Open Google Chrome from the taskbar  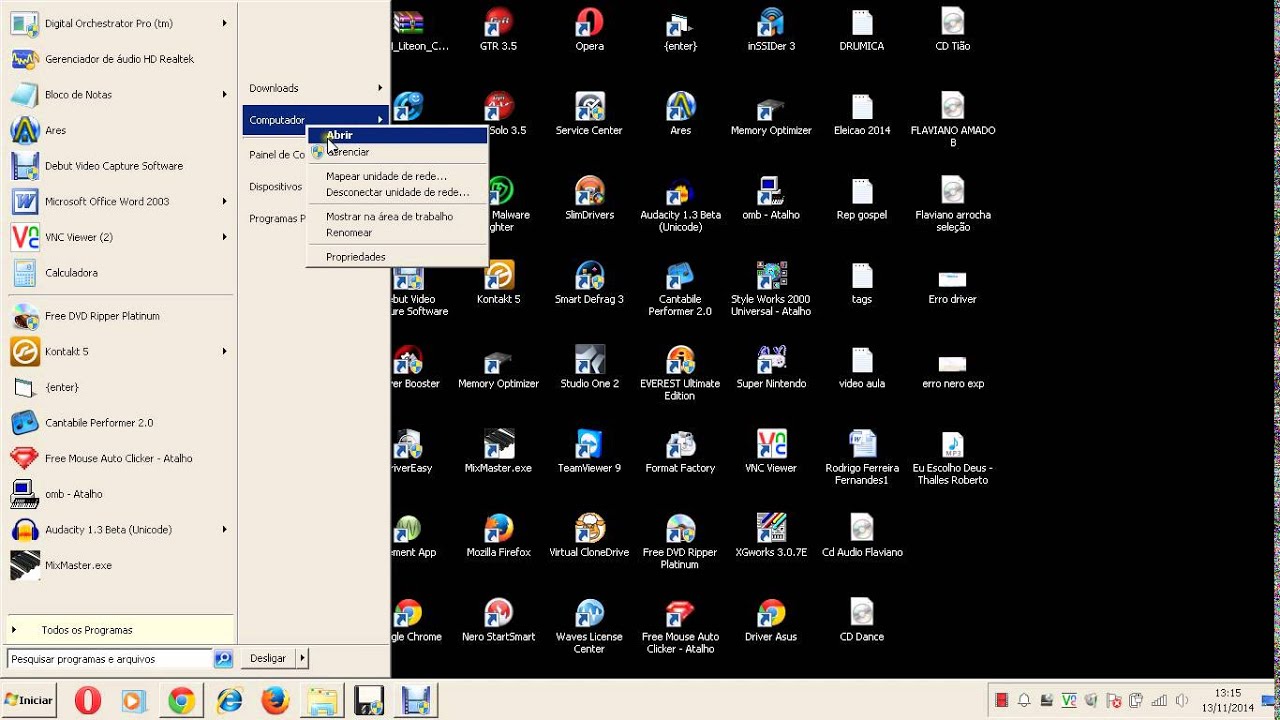tap(181, 701)
